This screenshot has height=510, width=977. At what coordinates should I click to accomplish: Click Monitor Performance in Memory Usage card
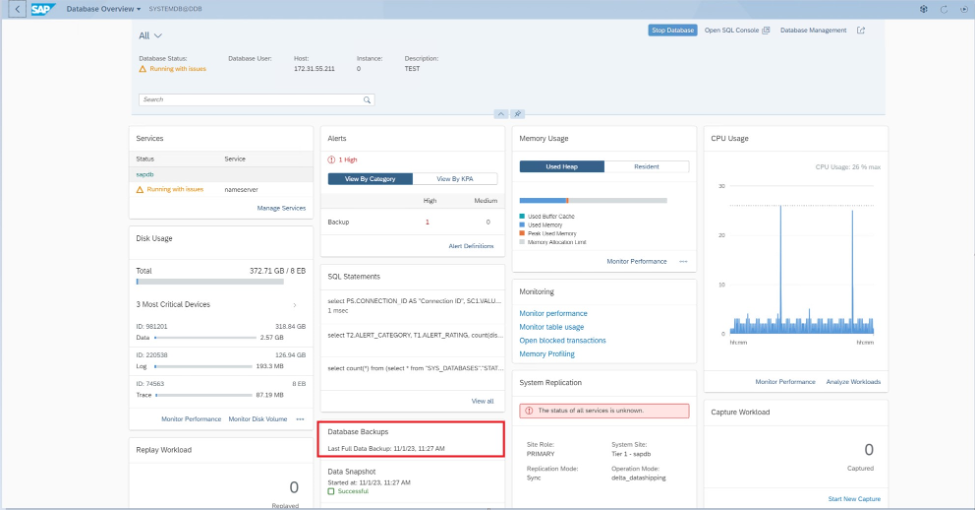pyautogui.click(x=636, y=262)
